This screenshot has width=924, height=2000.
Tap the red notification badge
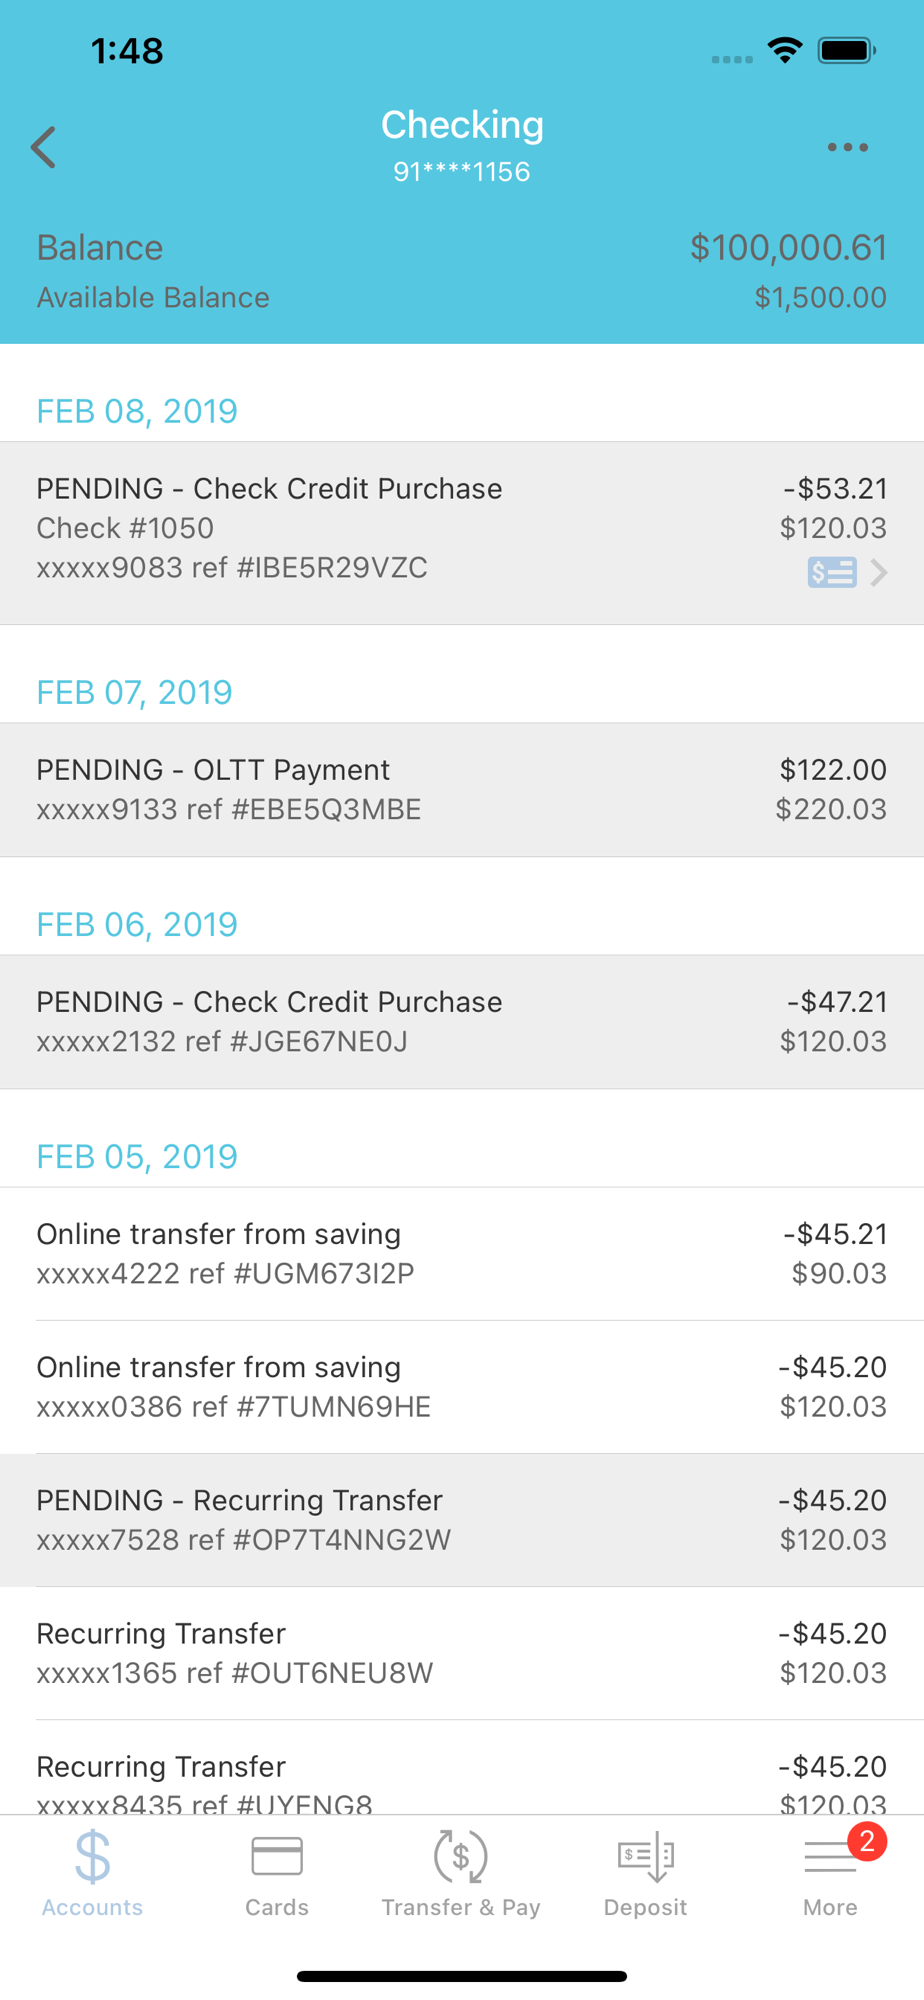pyautogui.click(x=867, y=1841)
